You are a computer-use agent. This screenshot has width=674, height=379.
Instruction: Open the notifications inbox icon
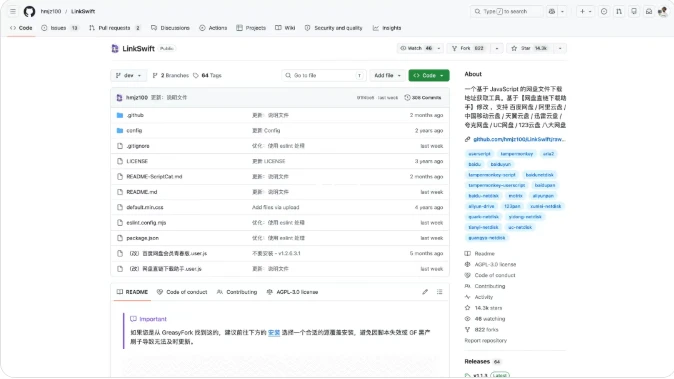[x=649, y=11]
